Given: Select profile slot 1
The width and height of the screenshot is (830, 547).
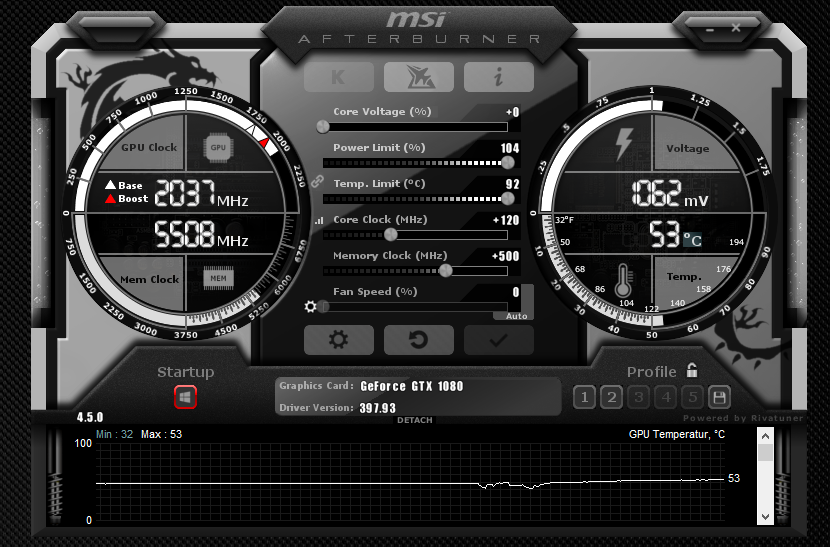Looking at the screenshot, I should click(x=584, y=397).
